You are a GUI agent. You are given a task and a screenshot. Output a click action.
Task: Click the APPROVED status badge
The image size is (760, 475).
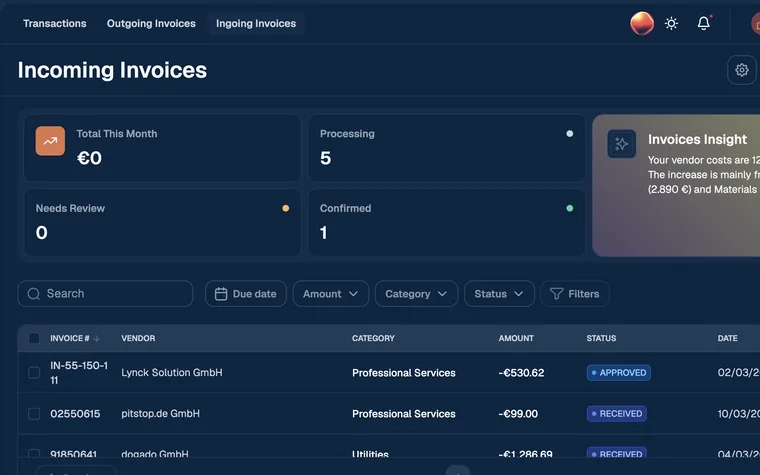tap(618, 373)
